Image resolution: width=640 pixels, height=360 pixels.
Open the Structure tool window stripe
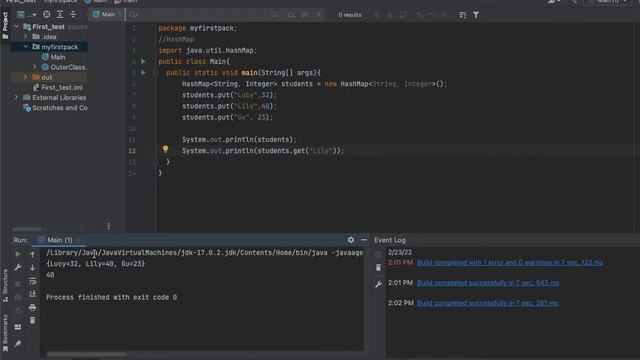5,285
